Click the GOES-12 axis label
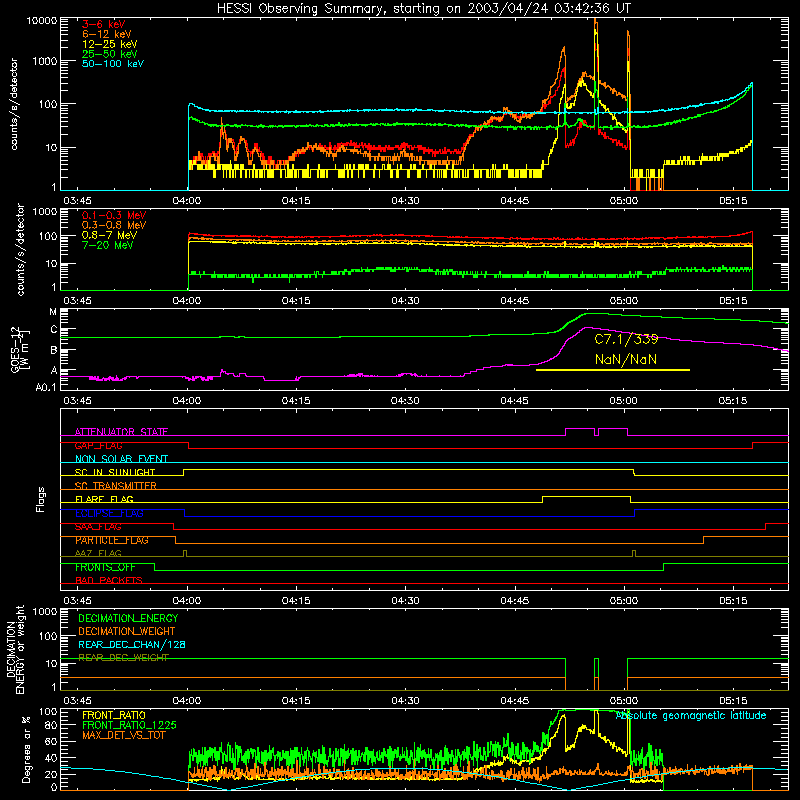Image resolution: width=800 pixels, height=800 pixels. (x=20, y=350)
